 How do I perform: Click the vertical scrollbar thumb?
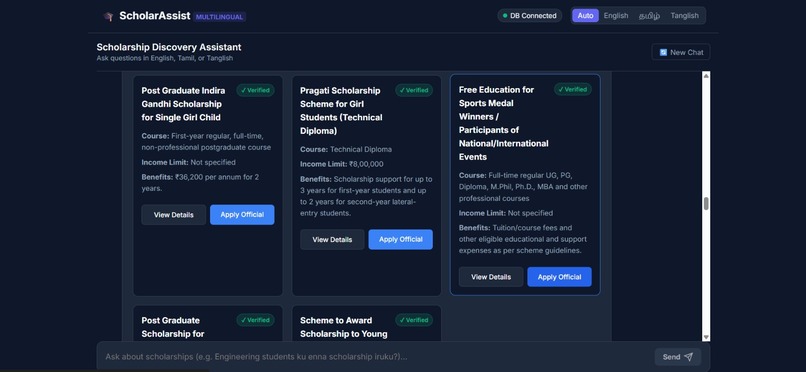tap(706, 203)
